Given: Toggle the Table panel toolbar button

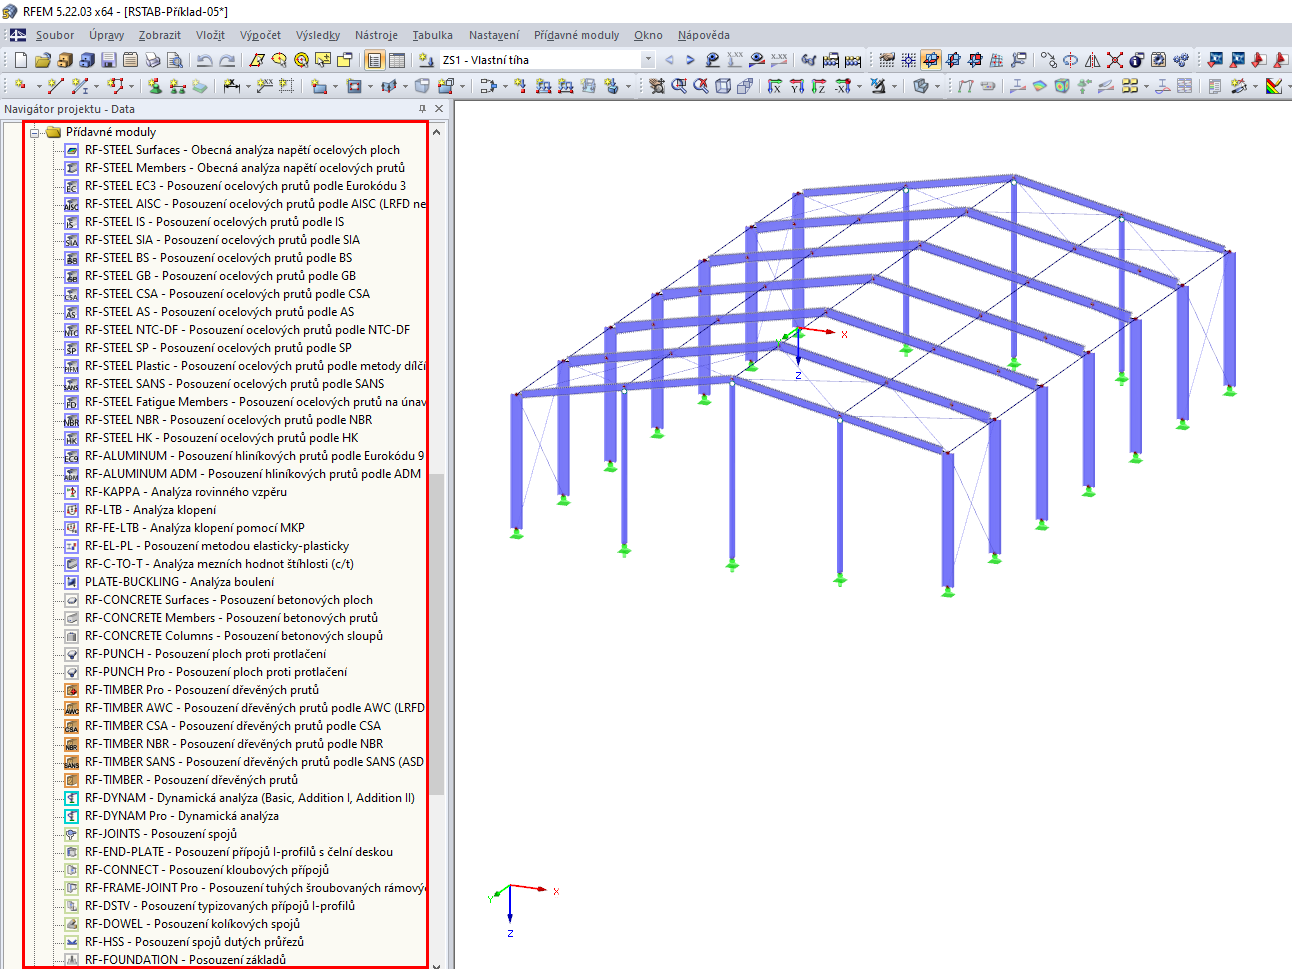Looking at the screenshot, I should 397,60.
